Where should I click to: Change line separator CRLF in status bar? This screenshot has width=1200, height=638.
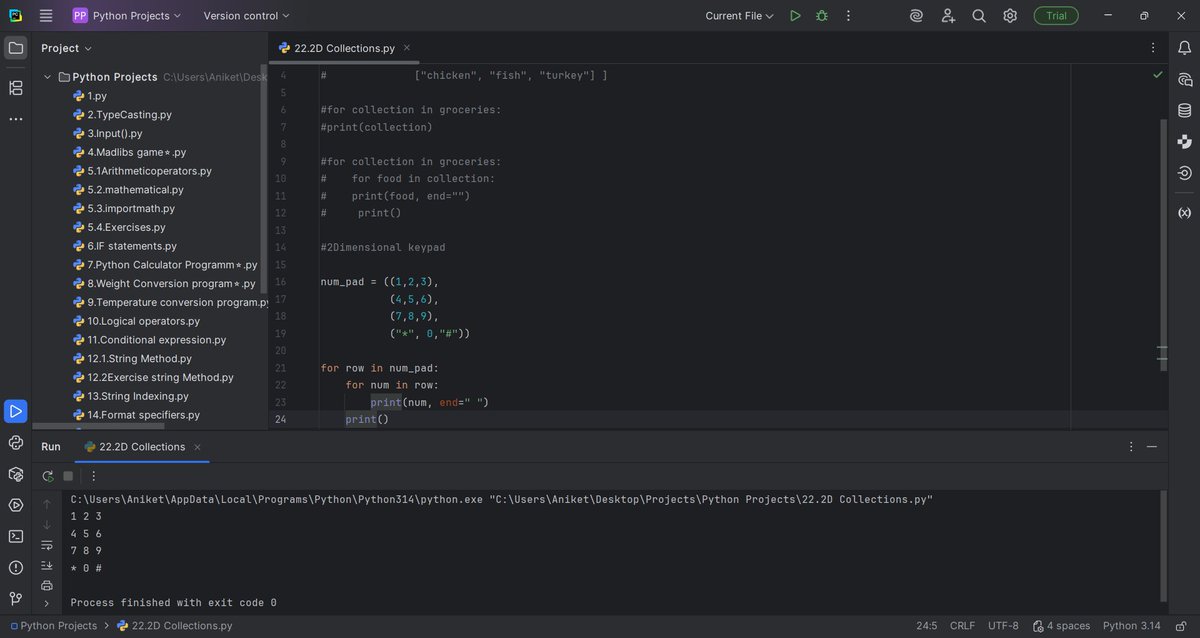[x=962, y=626]
